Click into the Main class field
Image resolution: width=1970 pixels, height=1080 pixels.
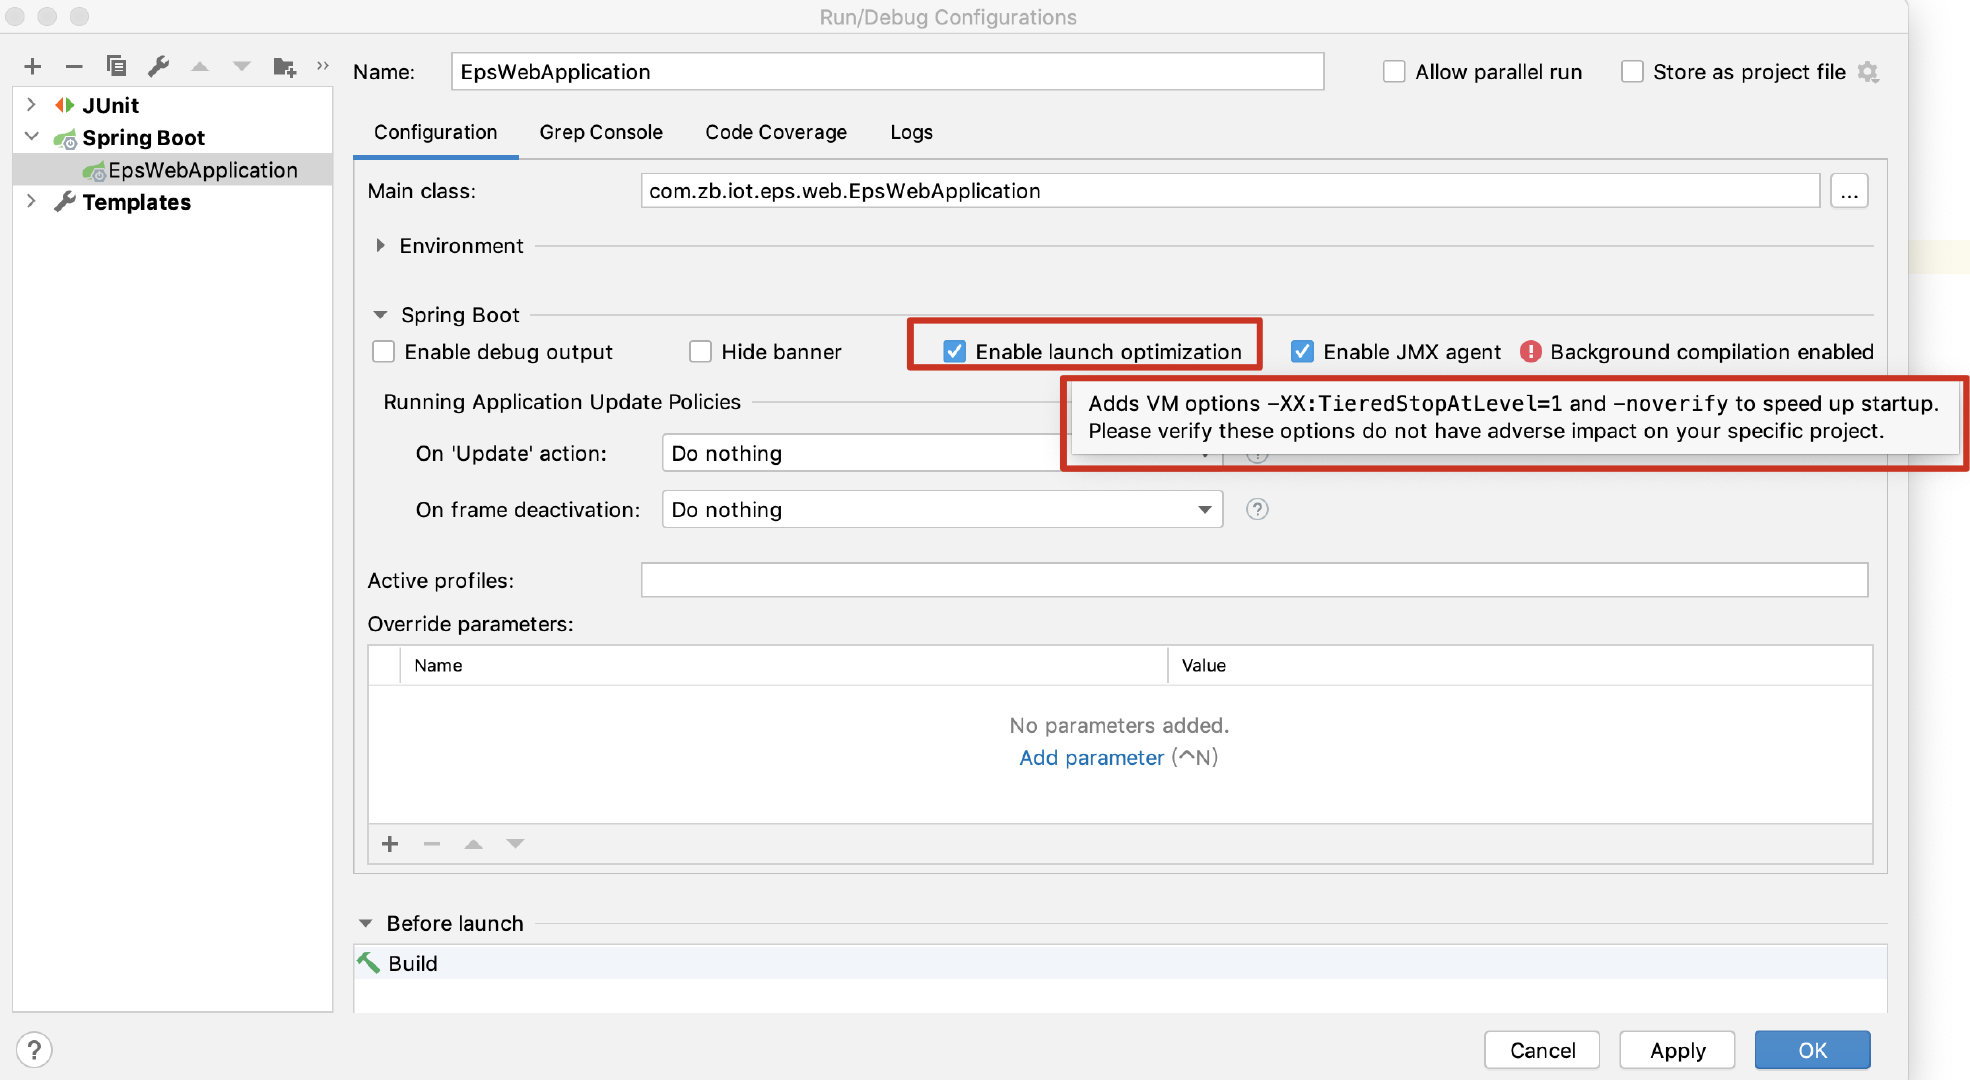pos(1230,191)
